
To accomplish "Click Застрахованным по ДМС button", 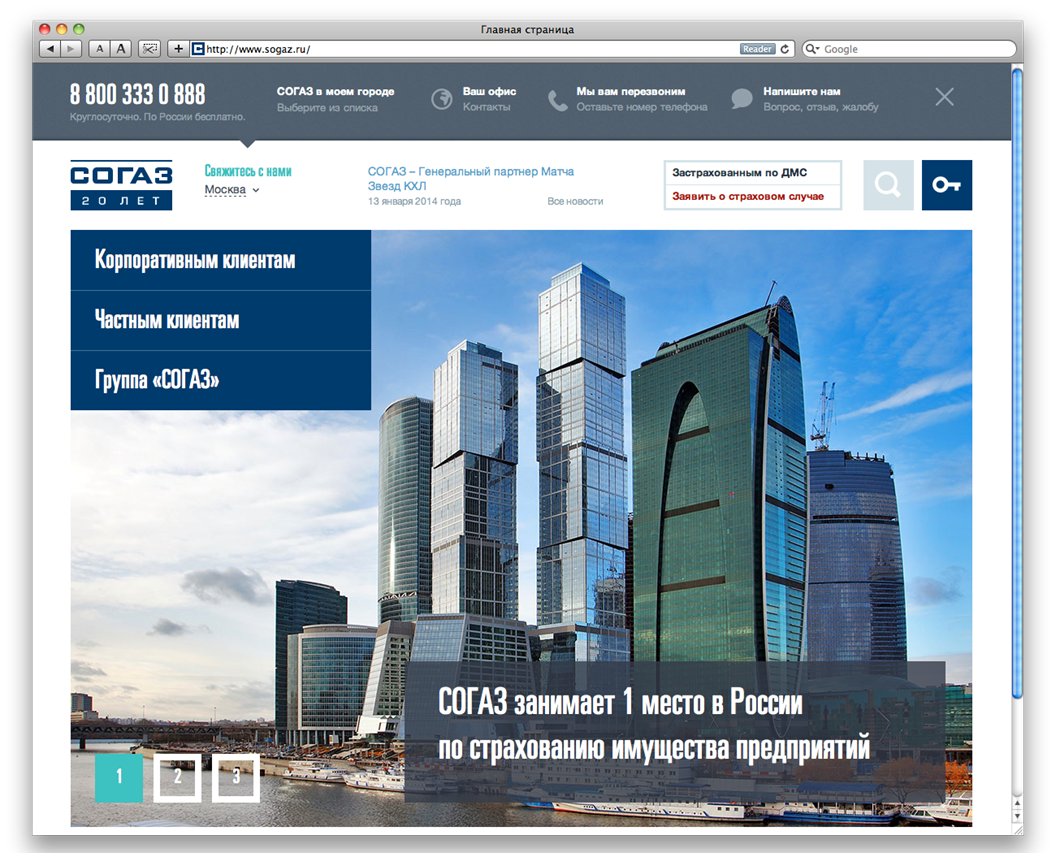I will (x=752, y=172).
